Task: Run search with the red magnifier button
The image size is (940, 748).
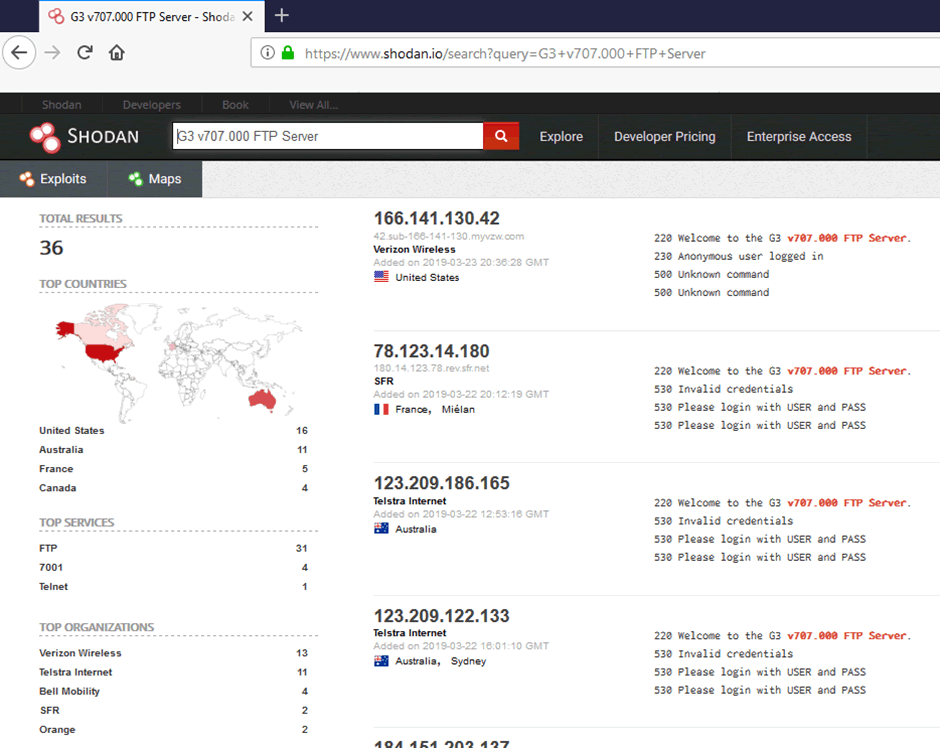Action: (x=501, y=136)
